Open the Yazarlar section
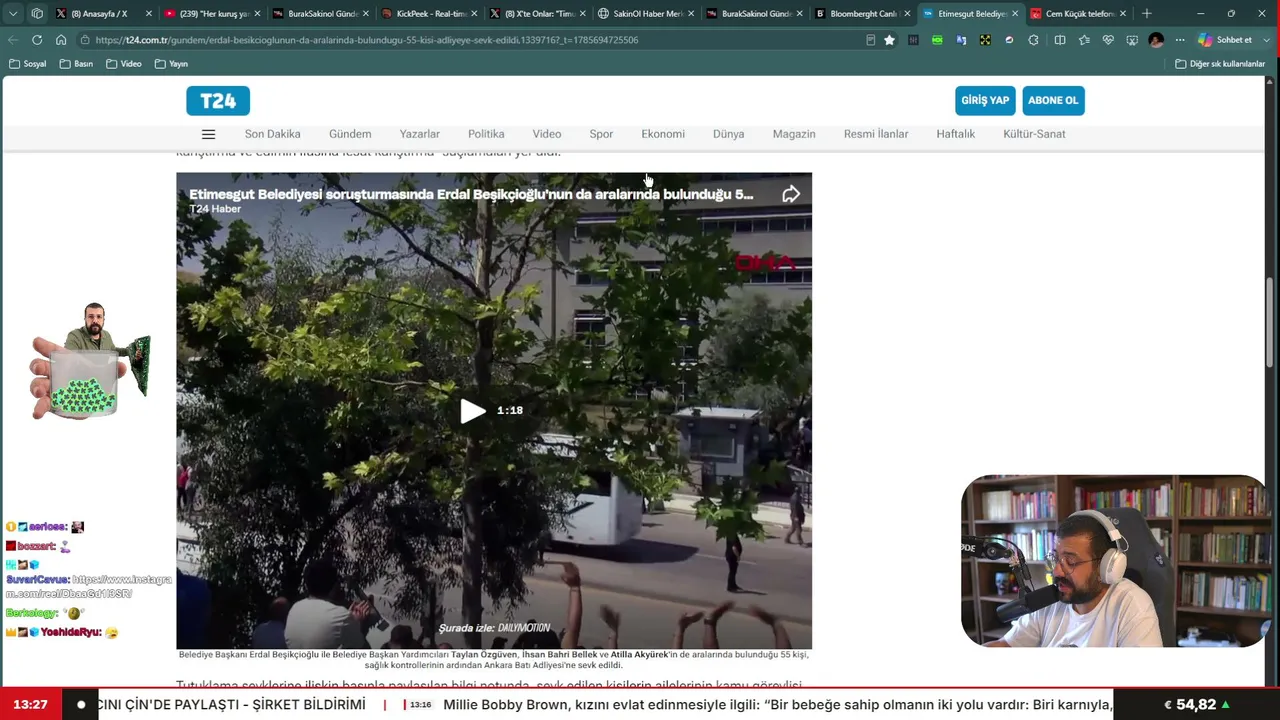The image size is (1280, 720). coord(420,134)
